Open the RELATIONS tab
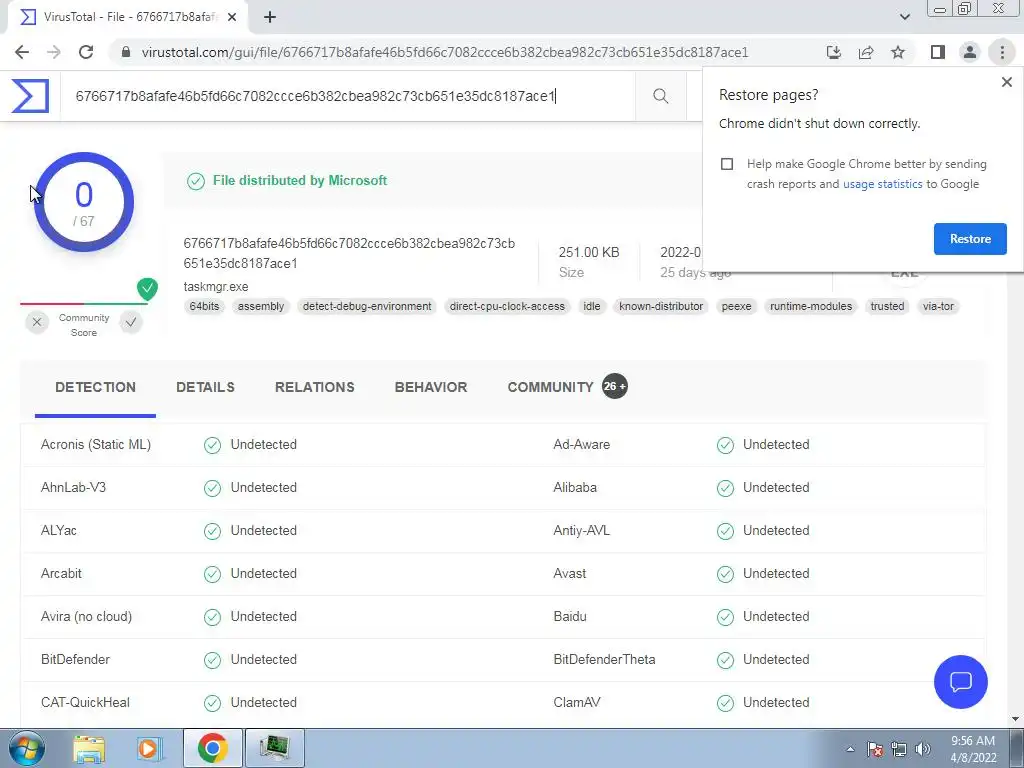This screenshot has height=768, width=1024. pyautogui.click(x=315, y=387)
